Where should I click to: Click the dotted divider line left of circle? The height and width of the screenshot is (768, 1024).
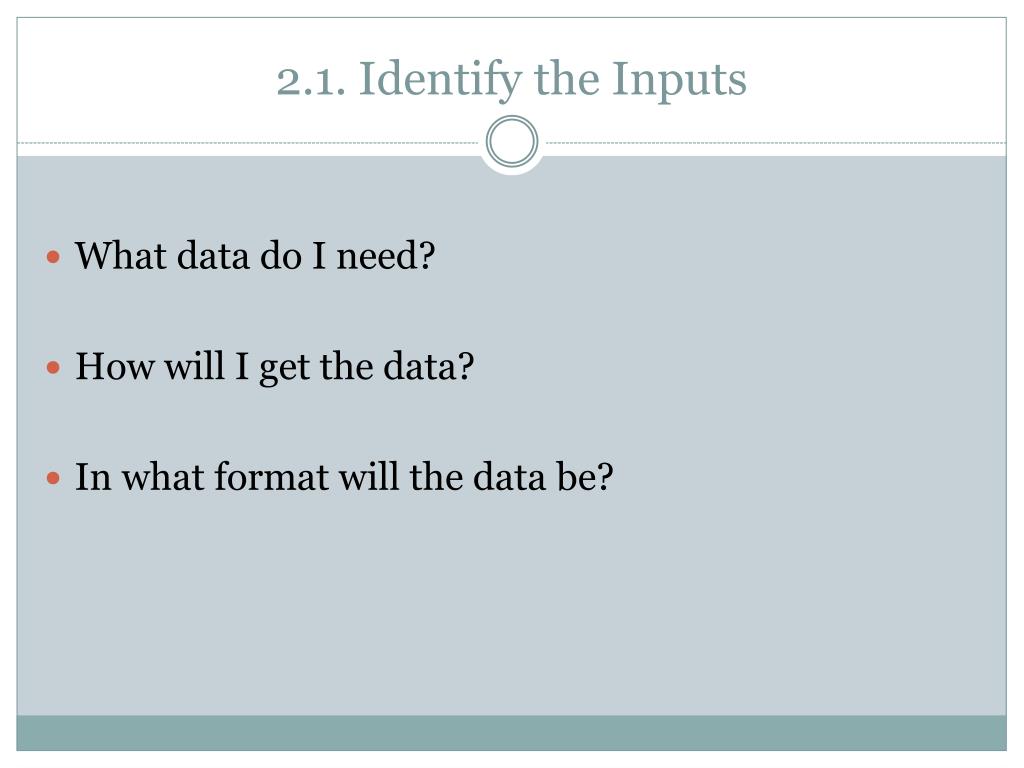[x=248, y=142]
